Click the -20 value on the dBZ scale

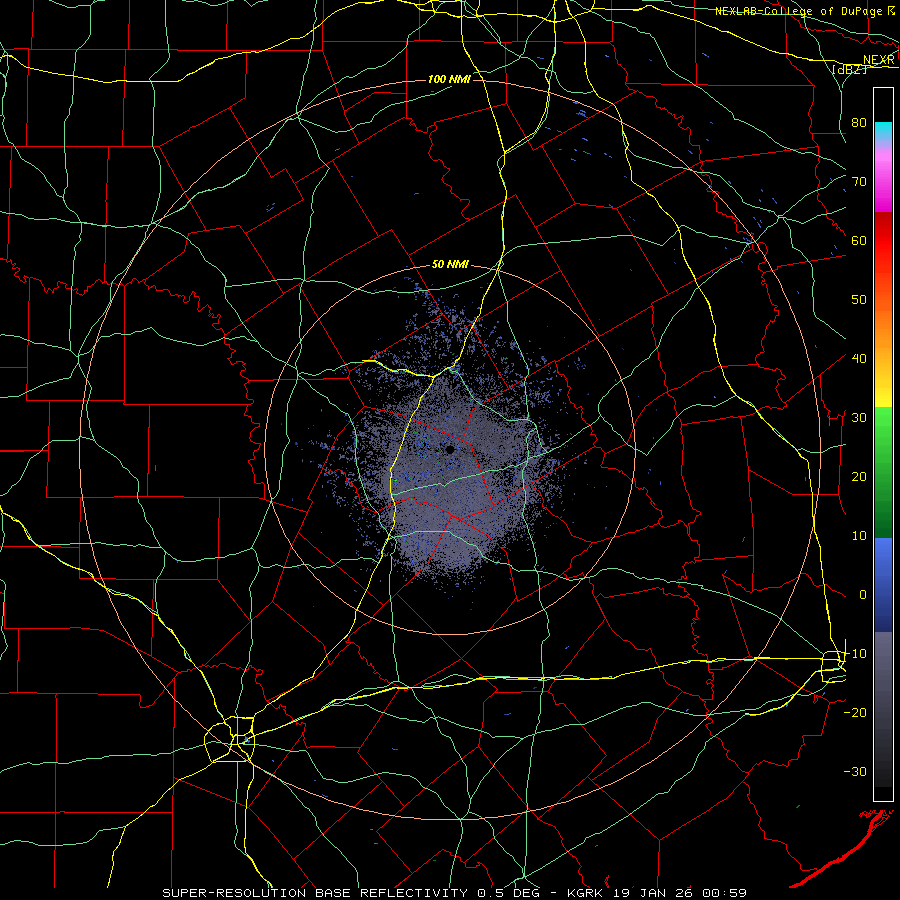click(x=855, y=713)
